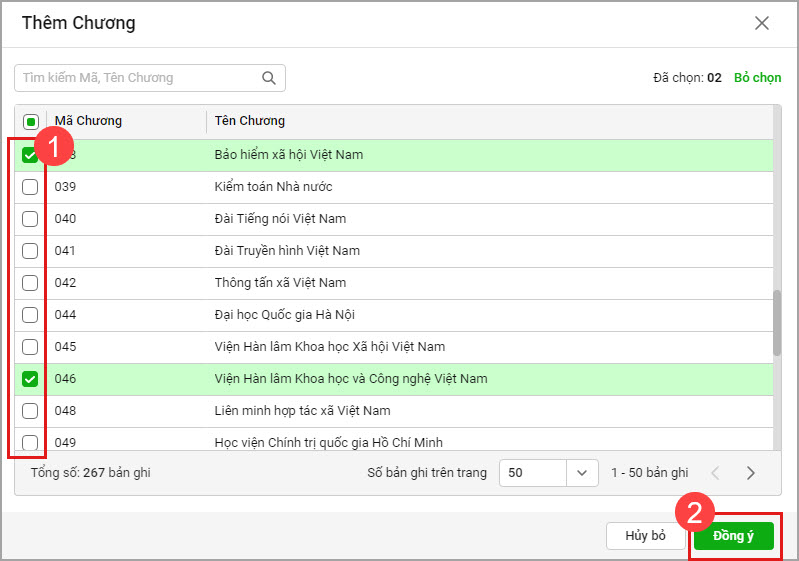Close the Thêm Chương dialog
Image resolution: width=799 pixels, height=561 pixels.
pyautogui.click(x=762, y=23)
